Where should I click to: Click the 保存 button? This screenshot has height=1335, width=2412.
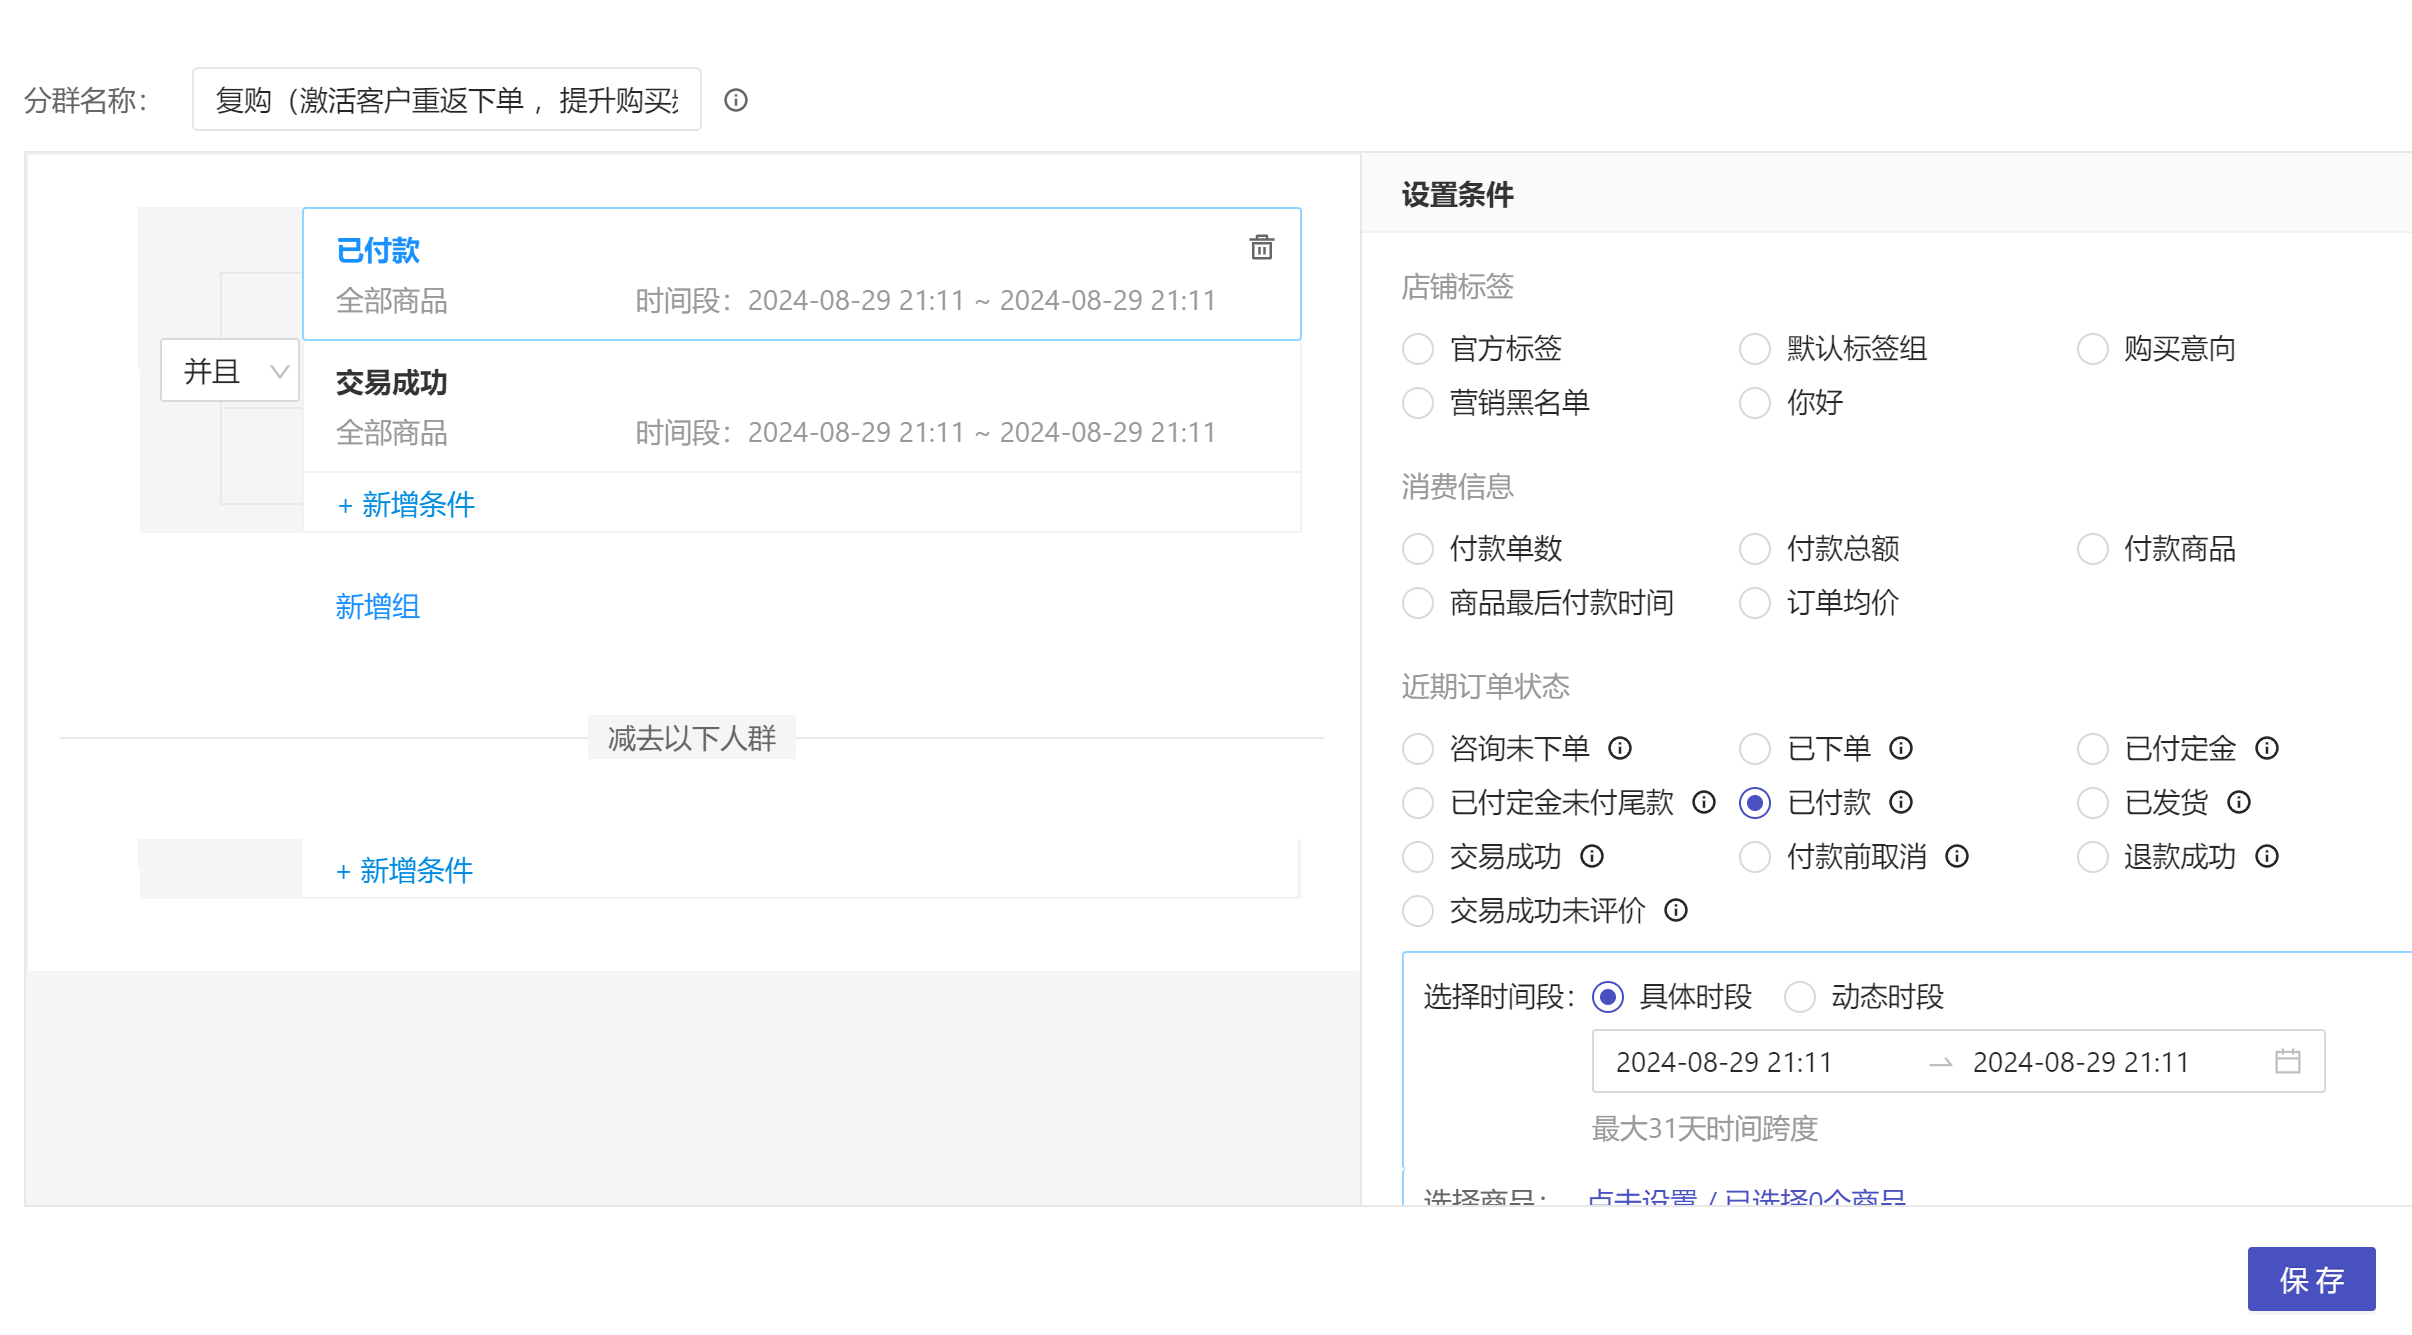point(2311,1279)
